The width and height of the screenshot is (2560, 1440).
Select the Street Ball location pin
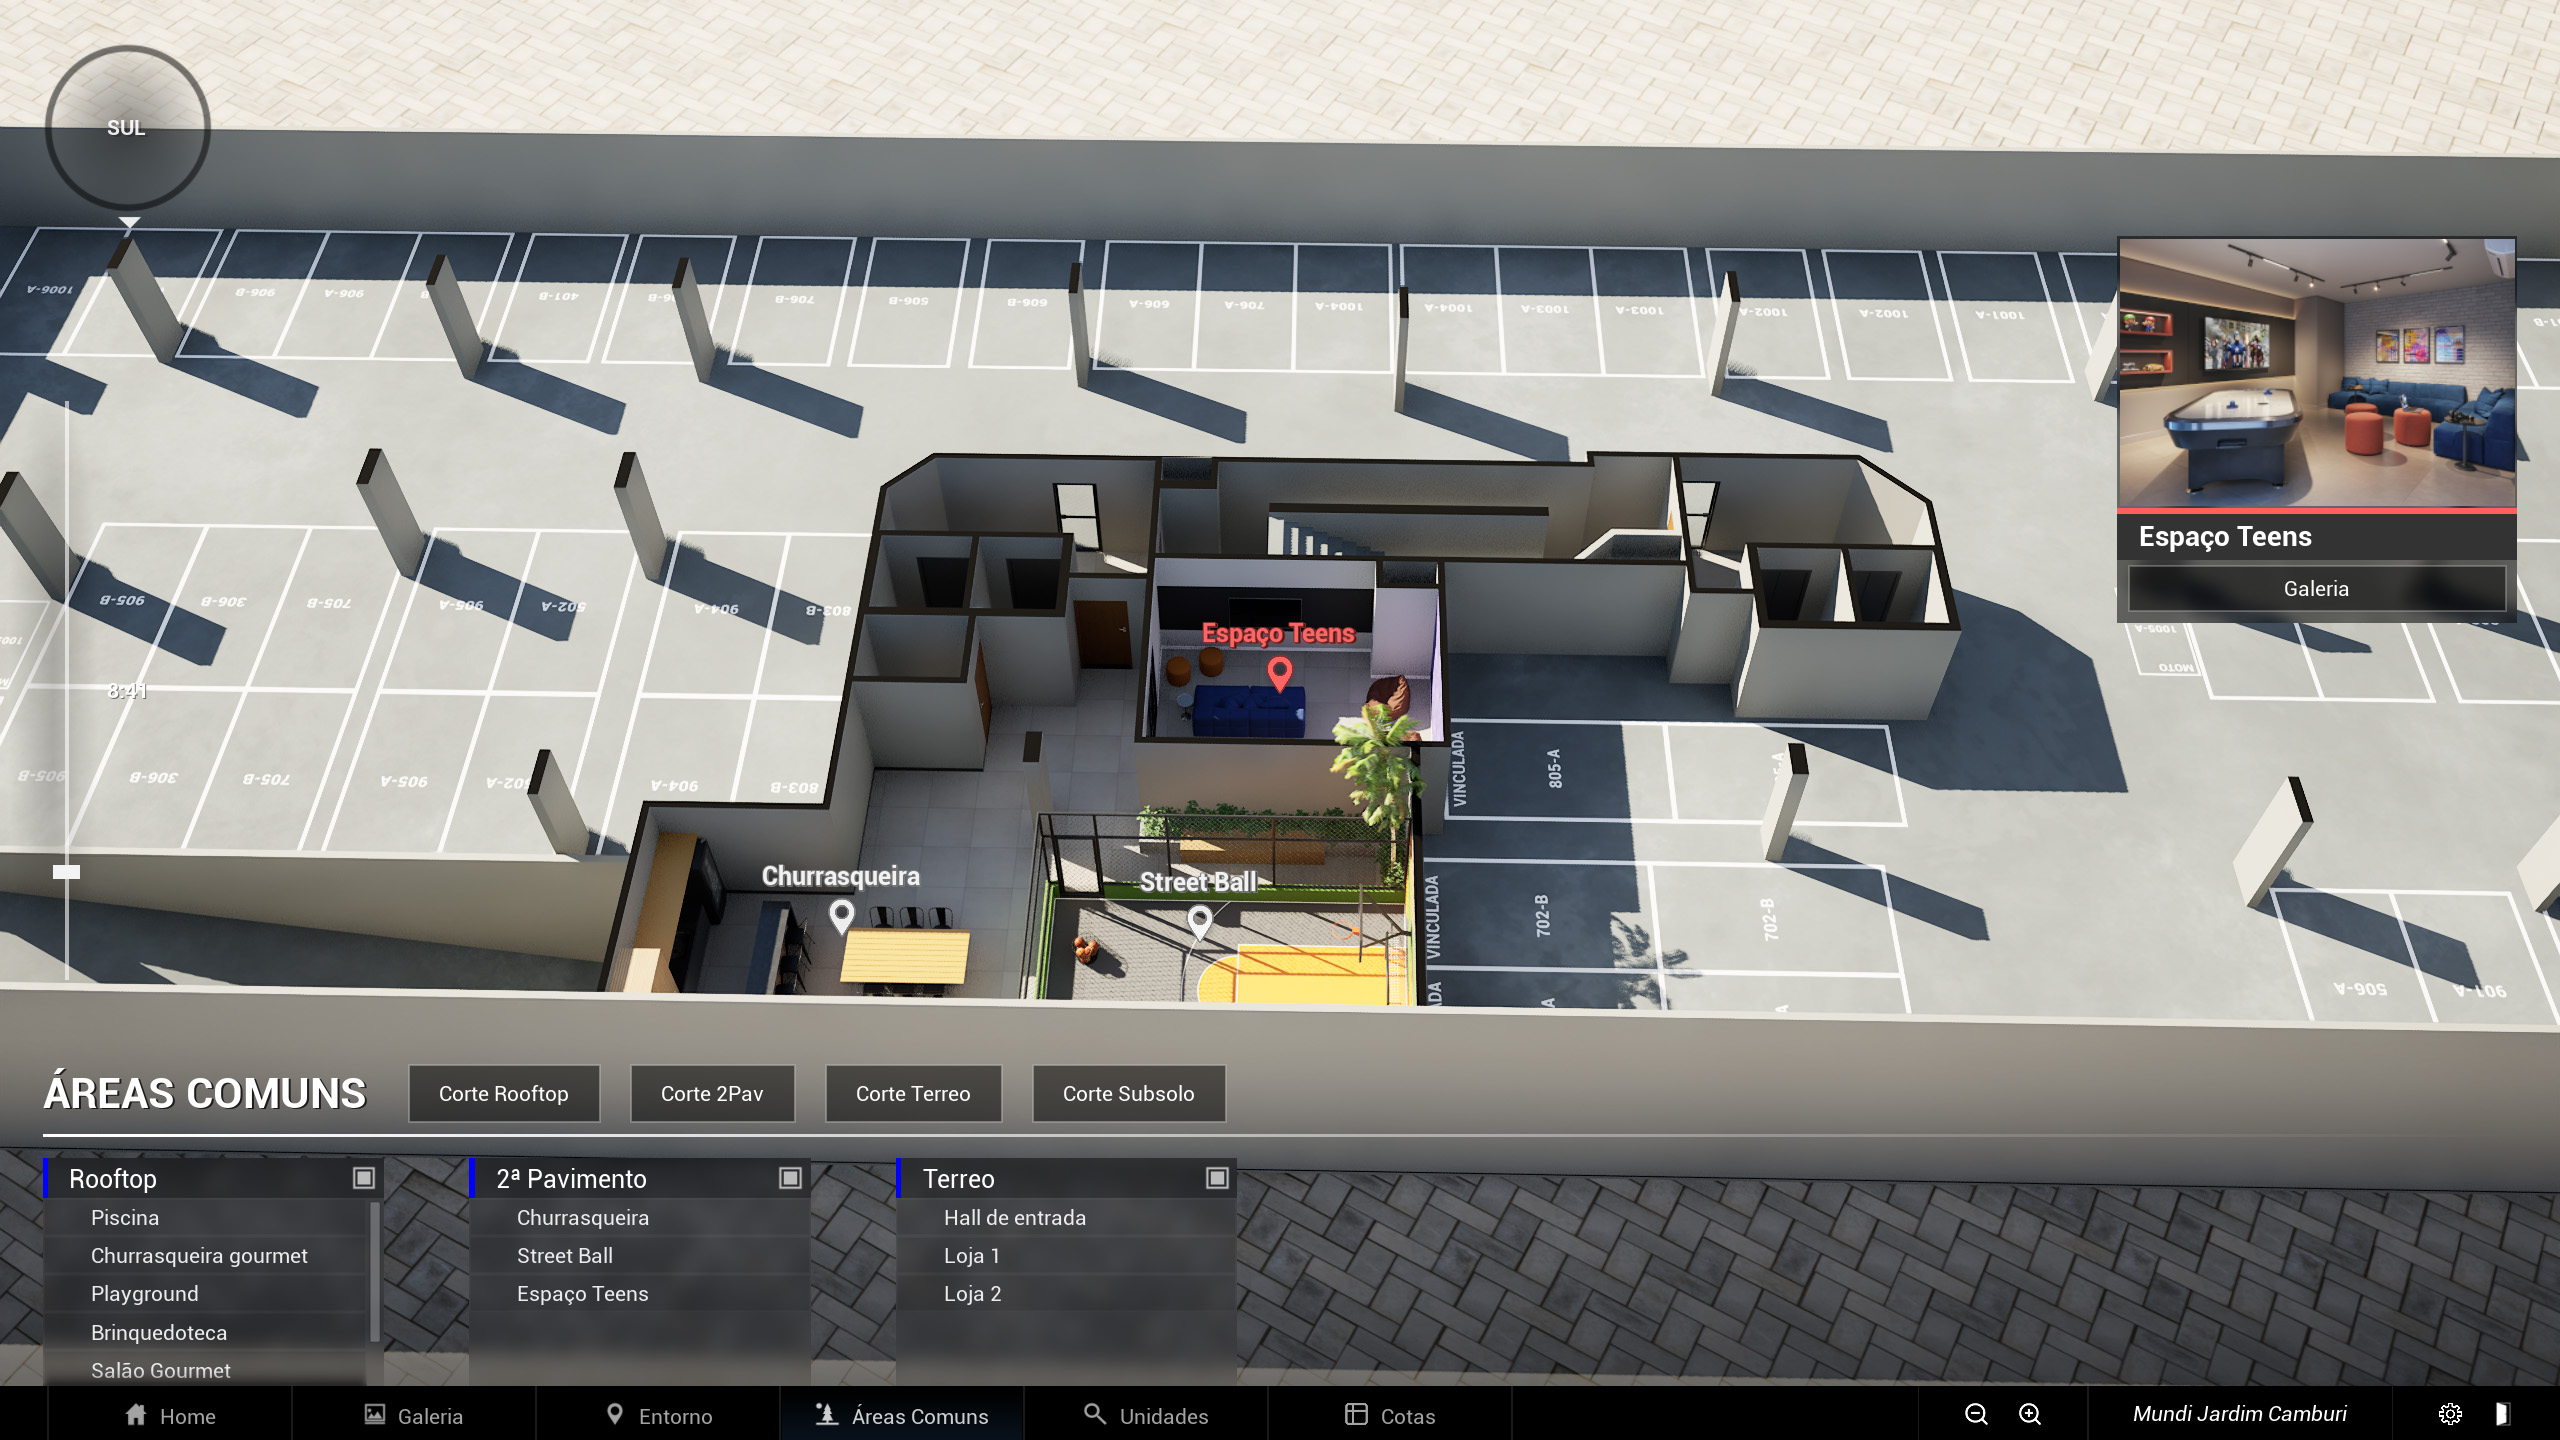click(1199, 919)
